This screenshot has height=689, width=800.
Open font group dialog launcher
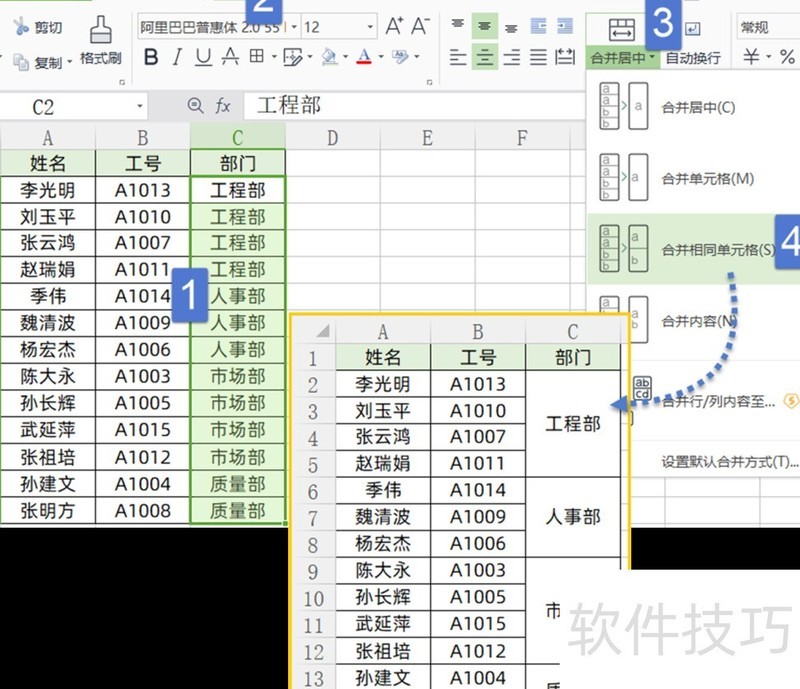[x=429, y=82]
